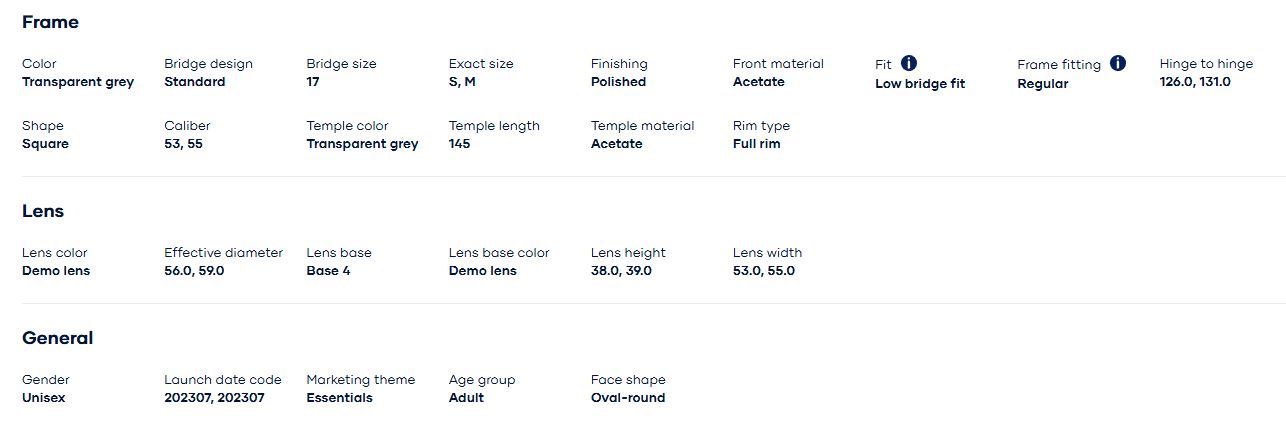Select the Lens section heading
1286x427 pixels.
pos(43,211)
